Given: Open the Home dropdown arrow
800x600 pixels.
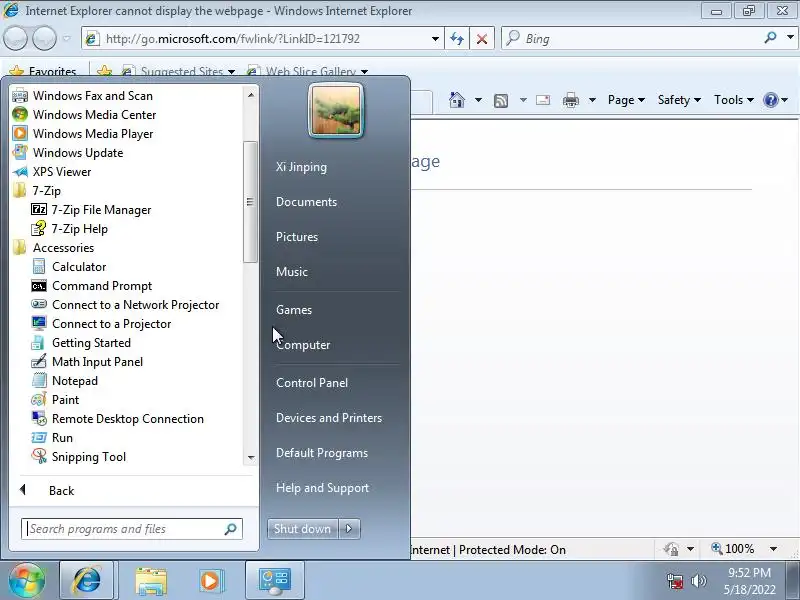Looking at the screenshot, I should point(478,100).
